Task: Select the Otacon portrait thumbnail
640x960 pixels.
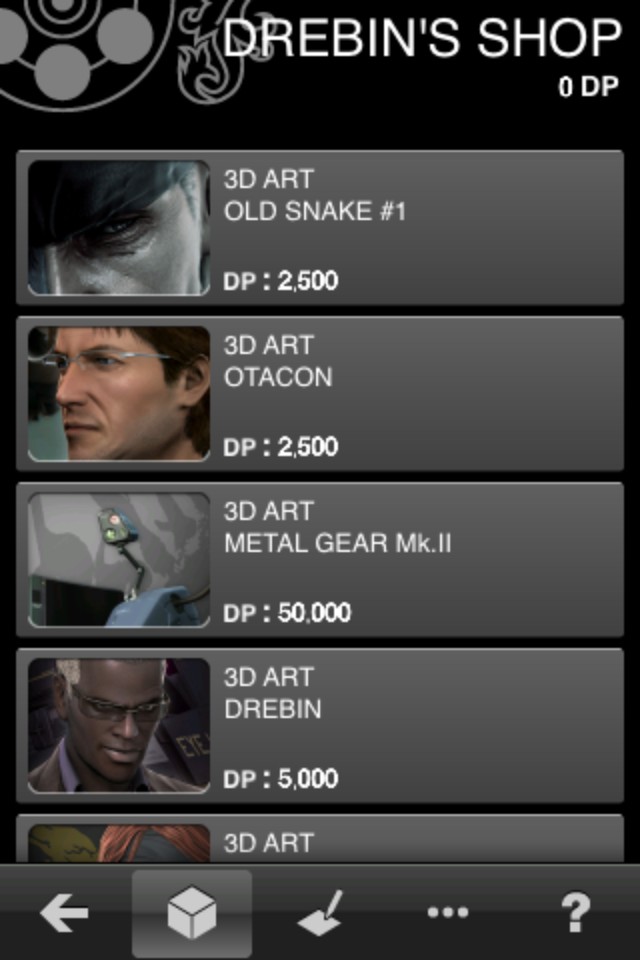Action: pyautogui.click(x=119, y=394)
